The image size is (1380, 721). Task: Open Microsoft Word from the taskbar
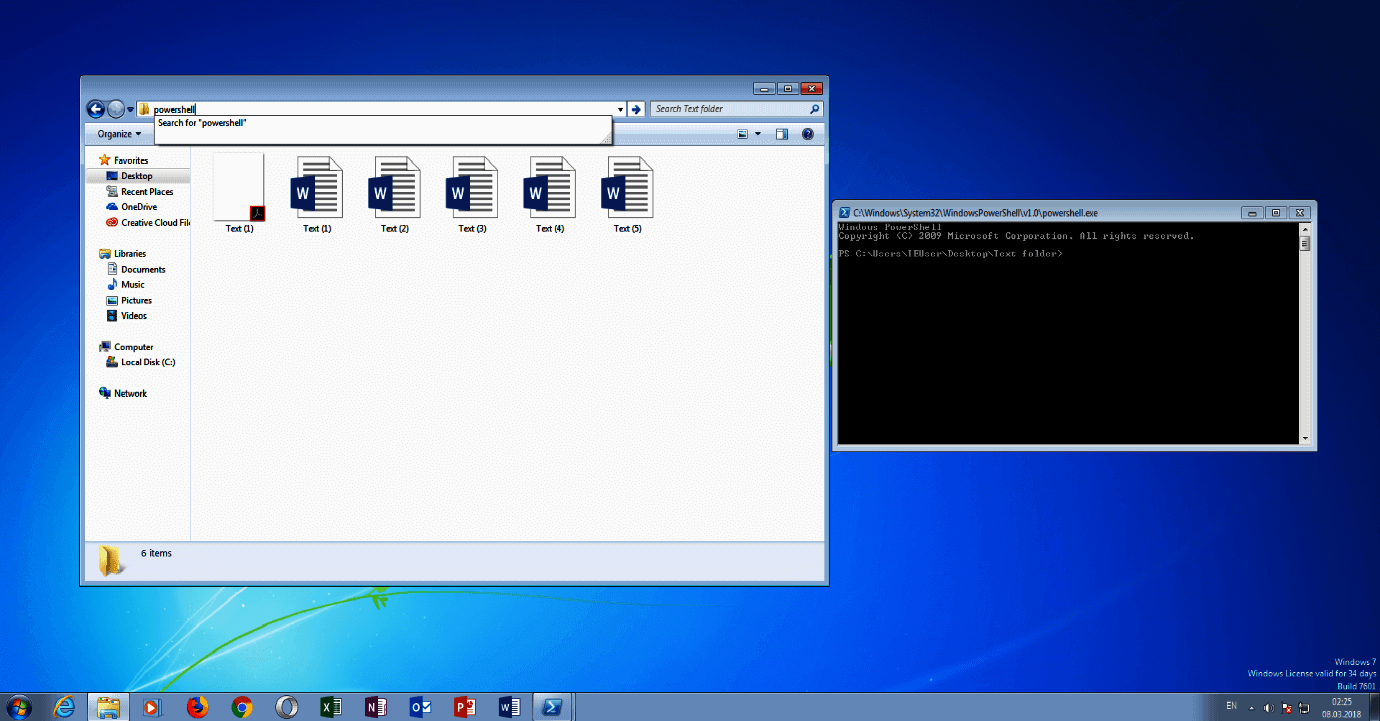[x=509, y=707]
